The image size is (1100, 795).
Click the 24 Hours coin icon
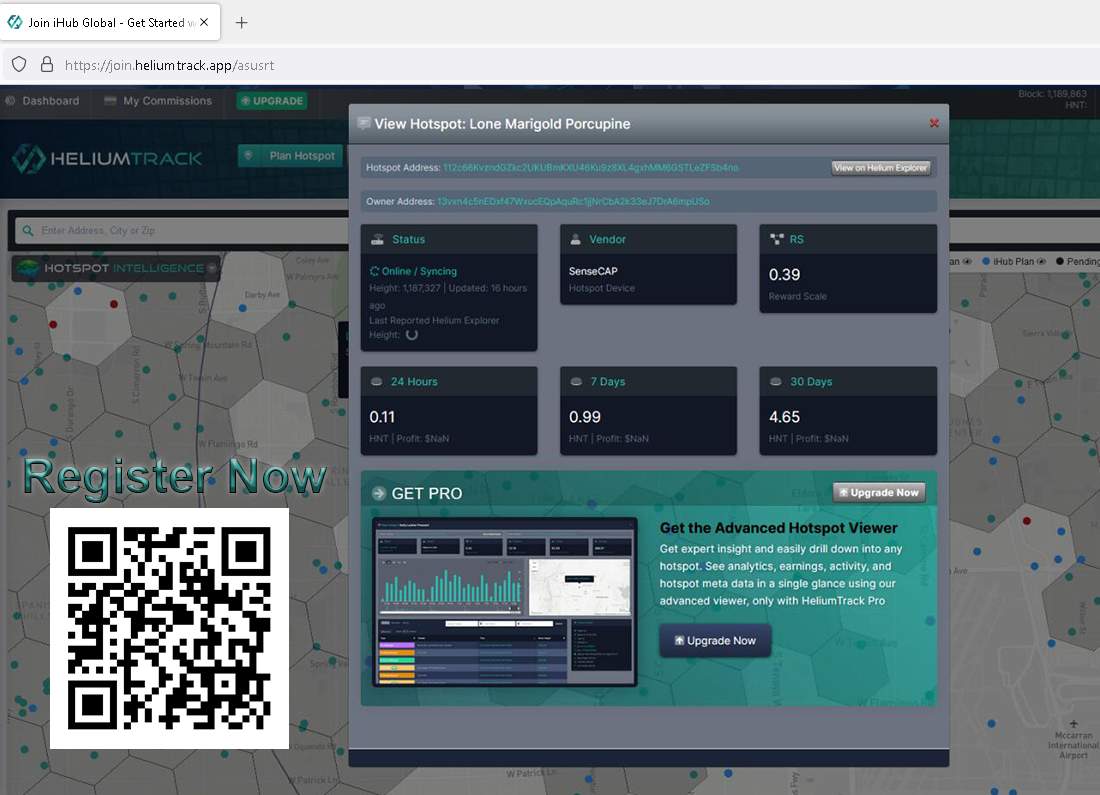[x=377, y=382]
